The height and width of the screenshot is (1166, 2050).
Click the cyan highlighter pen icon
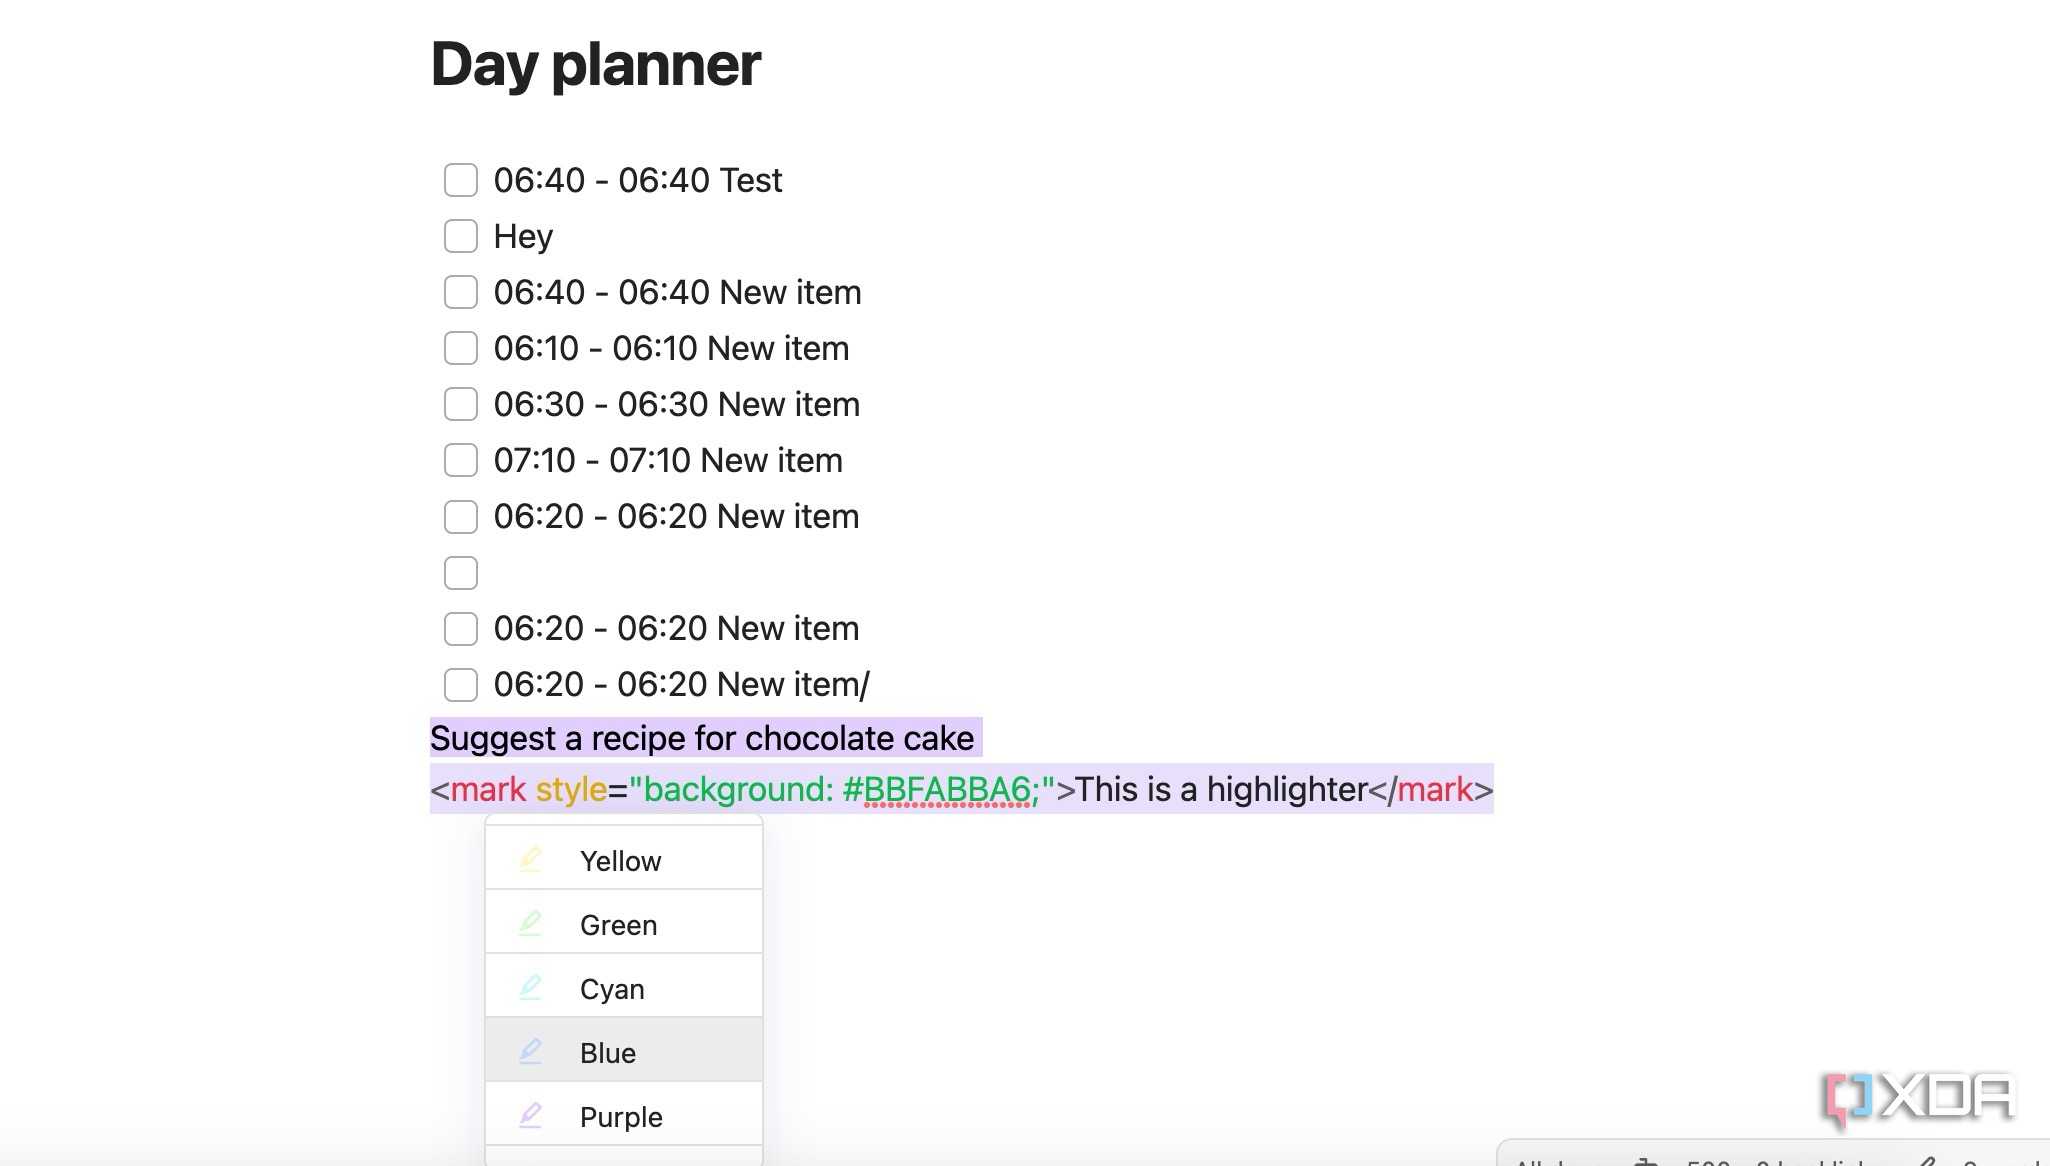(531, 988)
